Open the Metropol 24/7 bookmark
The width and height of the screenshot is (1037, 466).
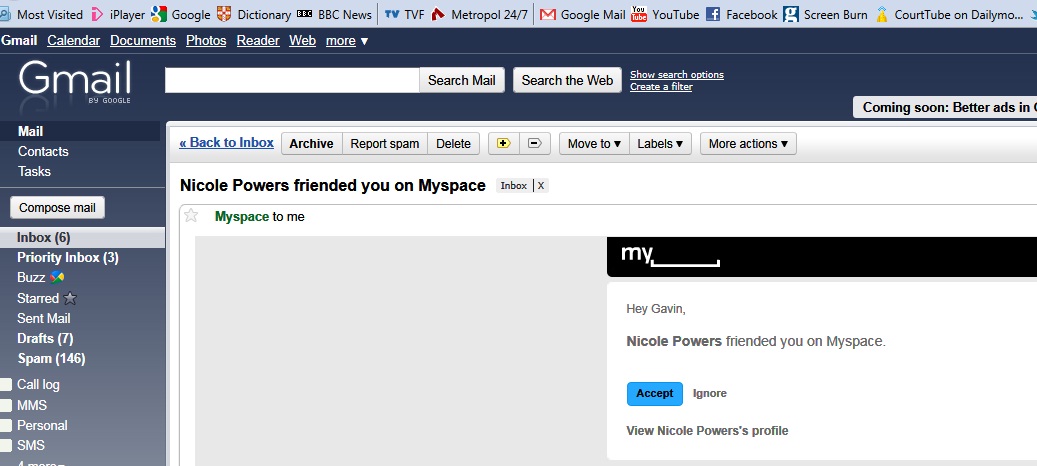pyautogui.click(x=479, y=14)
